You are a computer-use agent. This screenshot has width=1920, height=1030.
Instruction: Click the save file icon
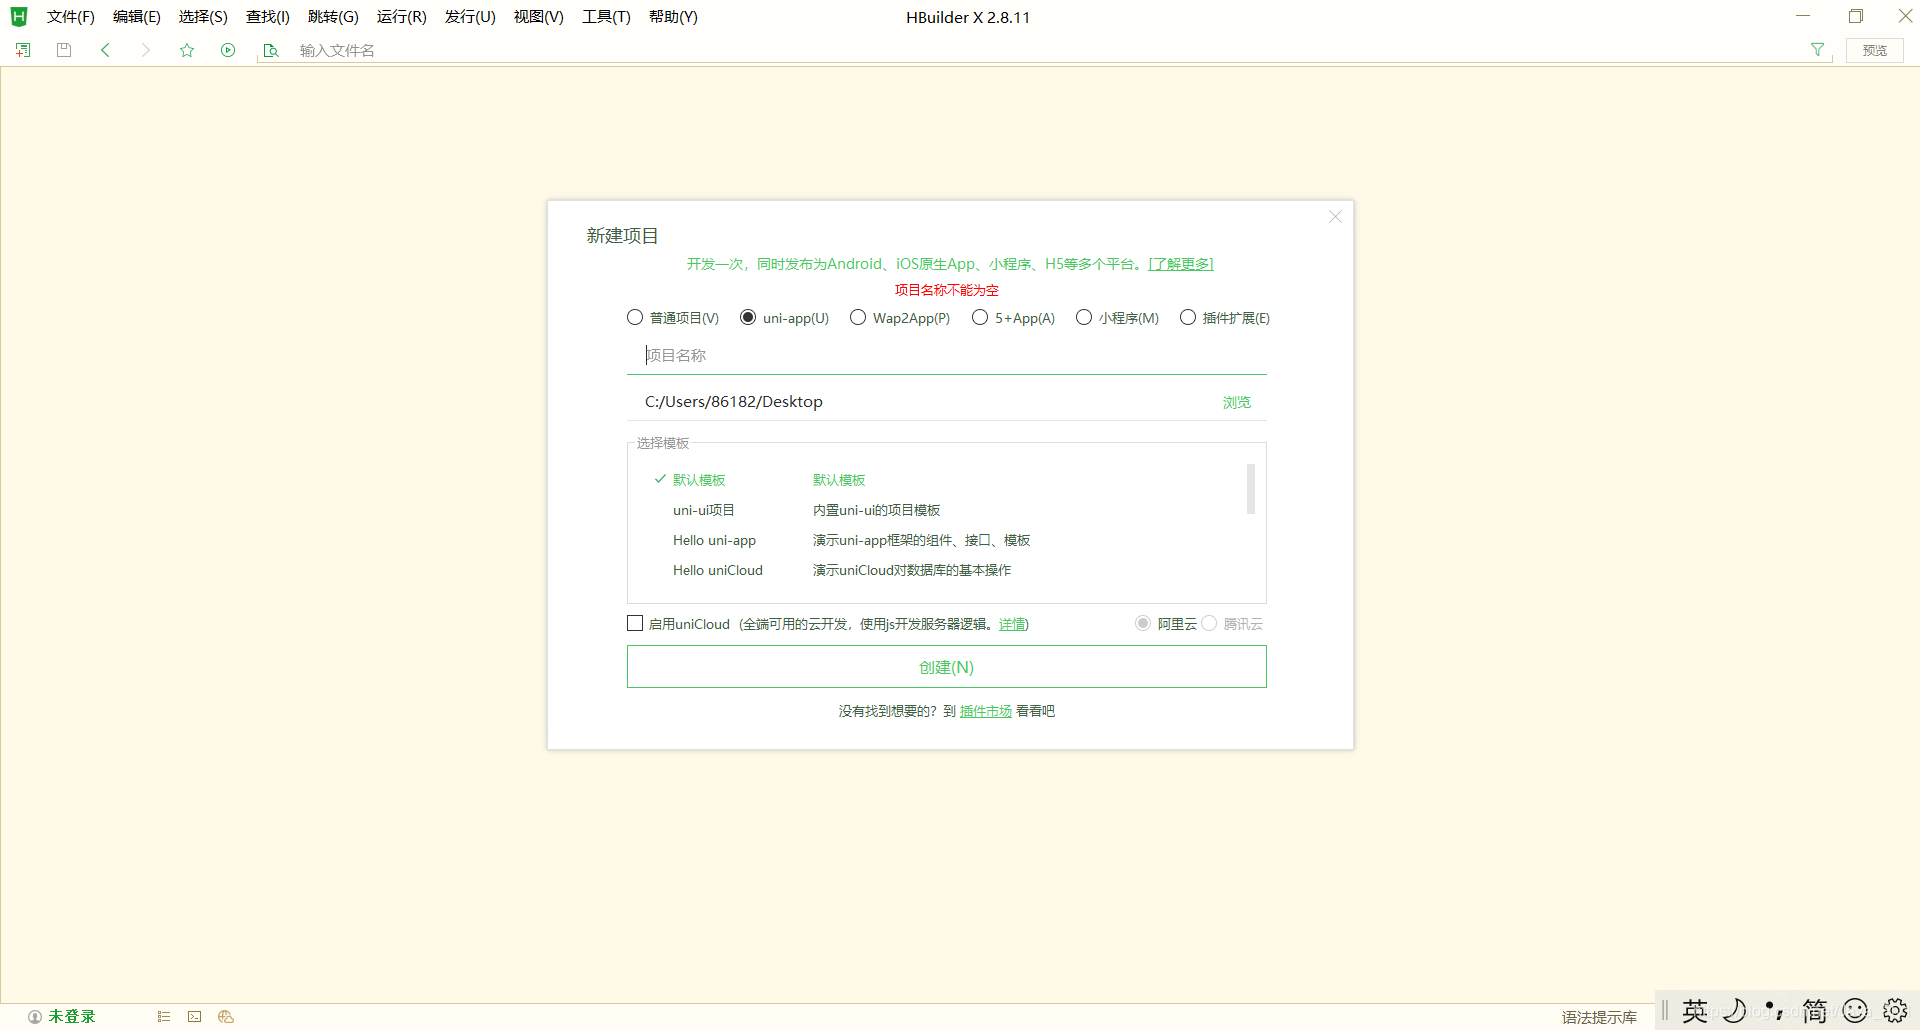[x=63, y=49]
